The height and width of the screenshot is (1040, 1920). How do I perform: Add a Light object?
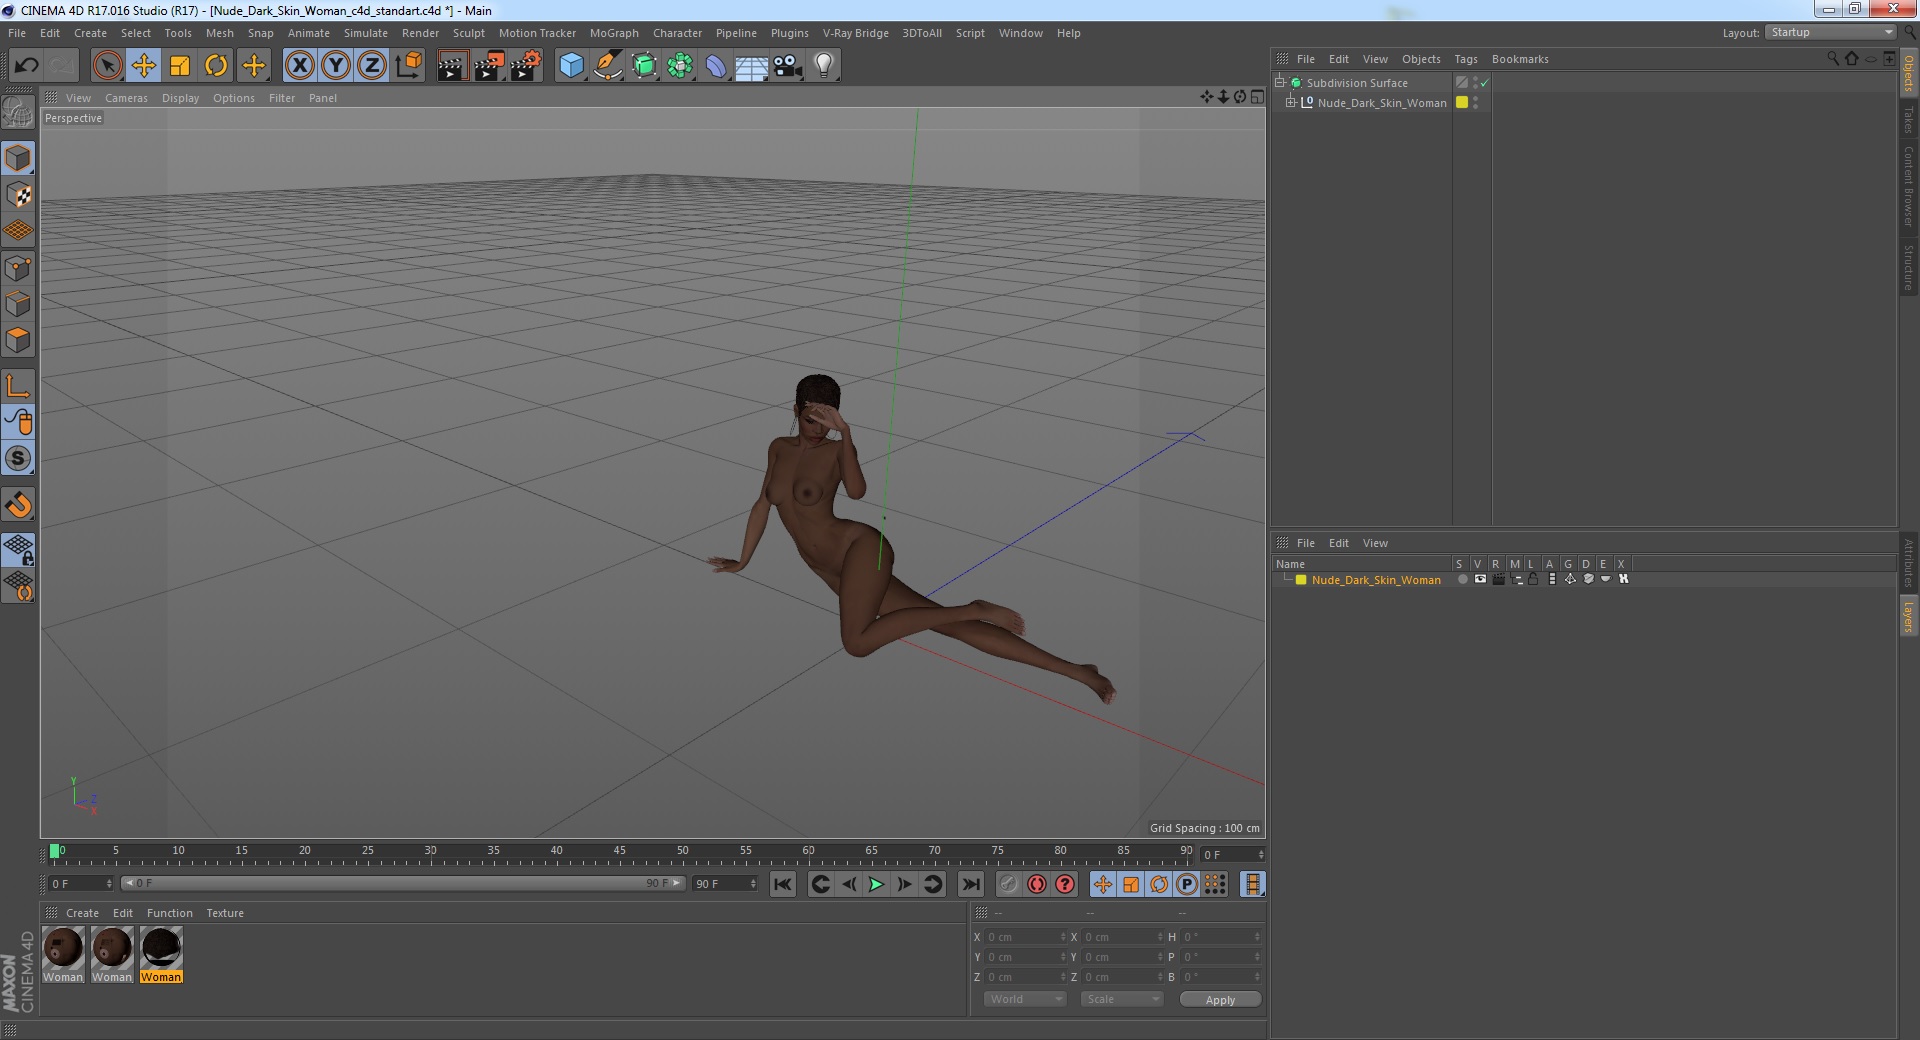point(824,66)
